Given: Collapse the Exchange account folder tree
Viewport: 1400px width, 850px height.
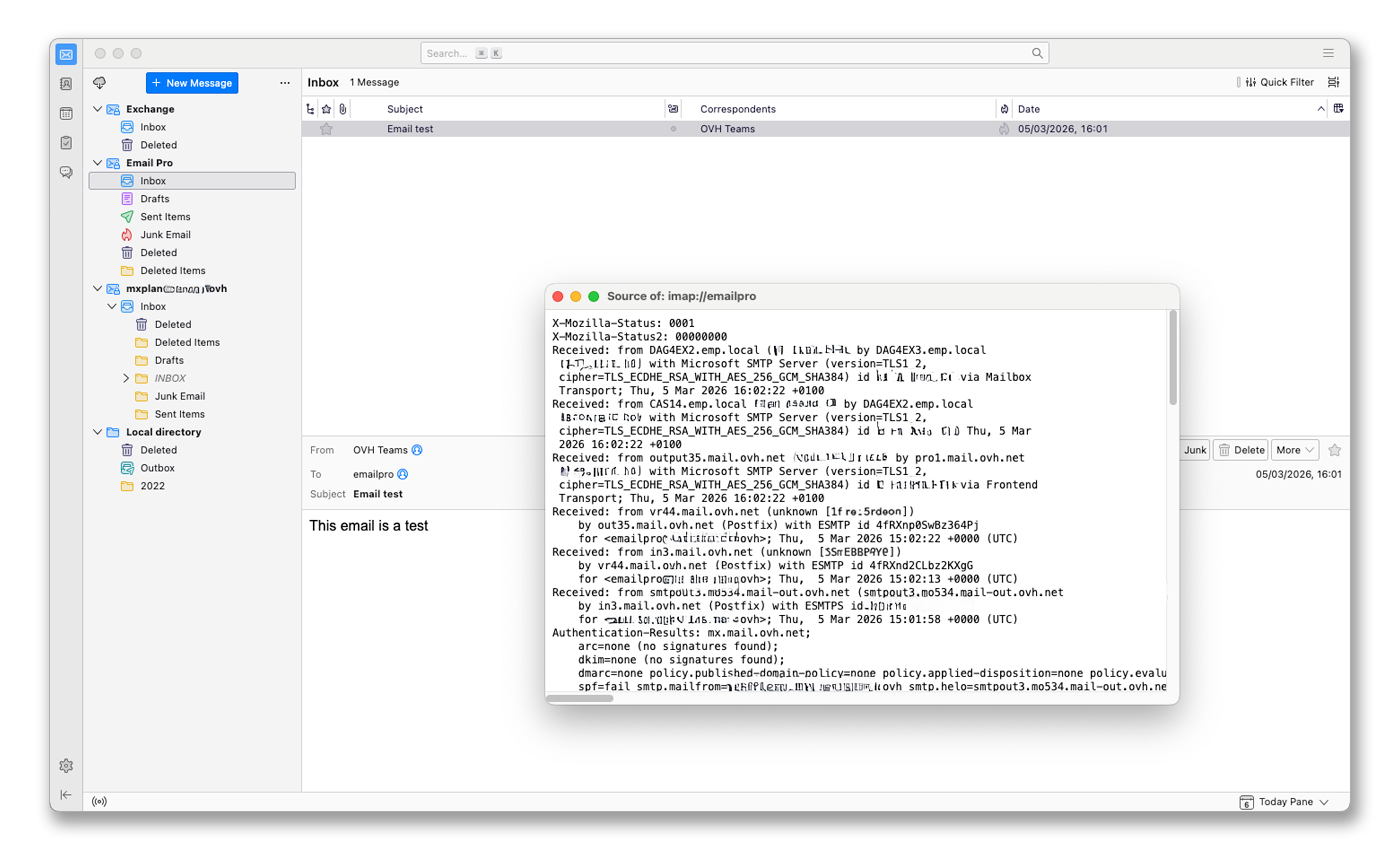Looking at the screenshot, I should click(97, 108).
